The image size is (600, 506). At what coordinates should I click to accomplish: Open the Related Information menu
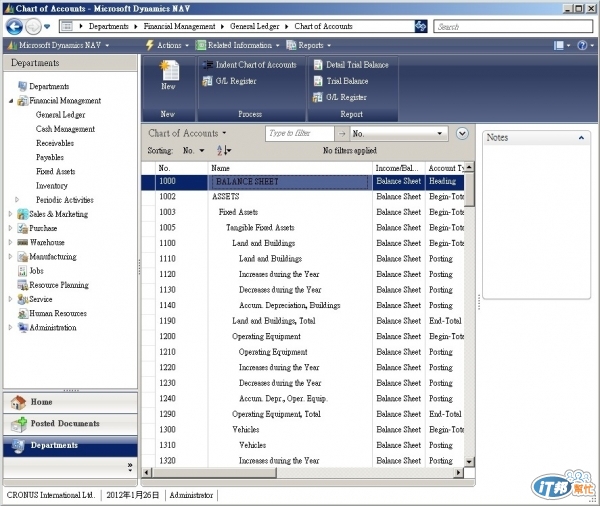point(238,45)
